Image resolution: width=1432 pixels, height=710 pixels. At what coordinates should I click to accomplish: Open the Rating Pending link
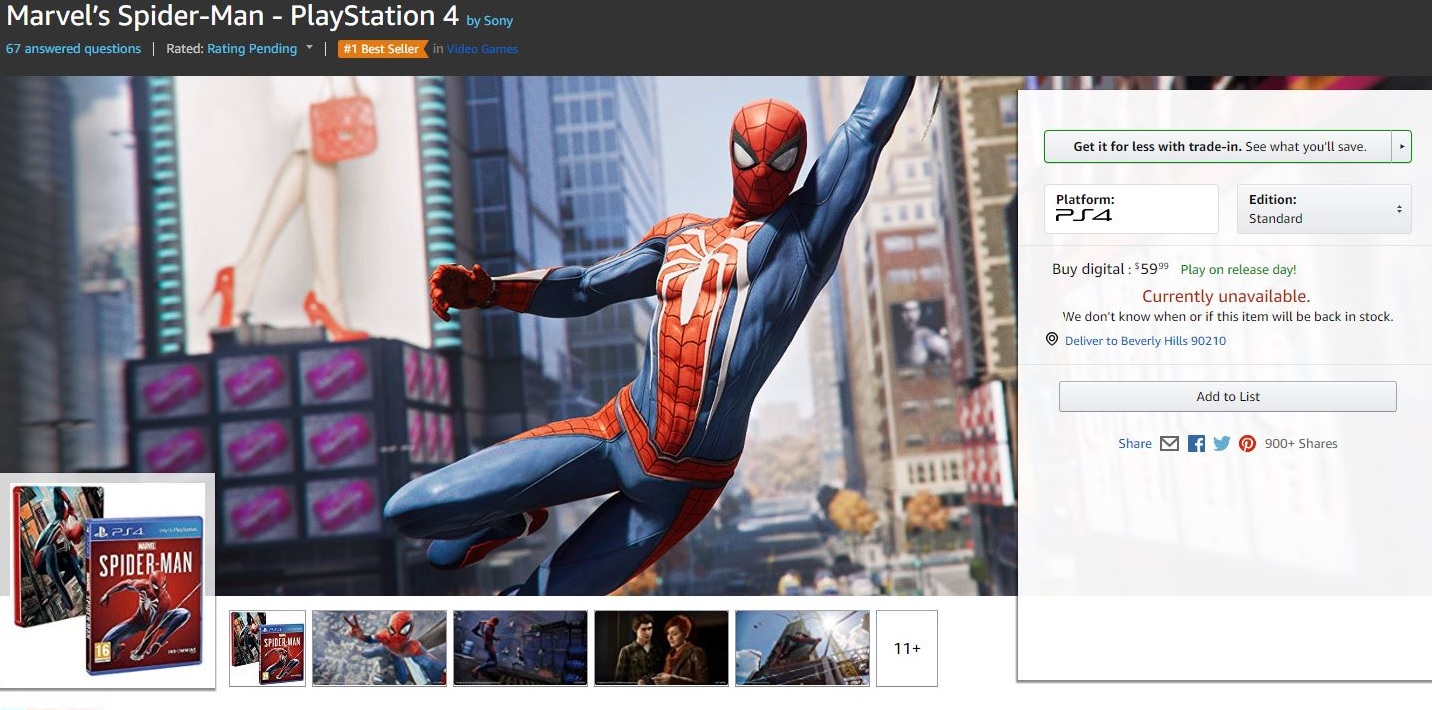click(252, 48)
